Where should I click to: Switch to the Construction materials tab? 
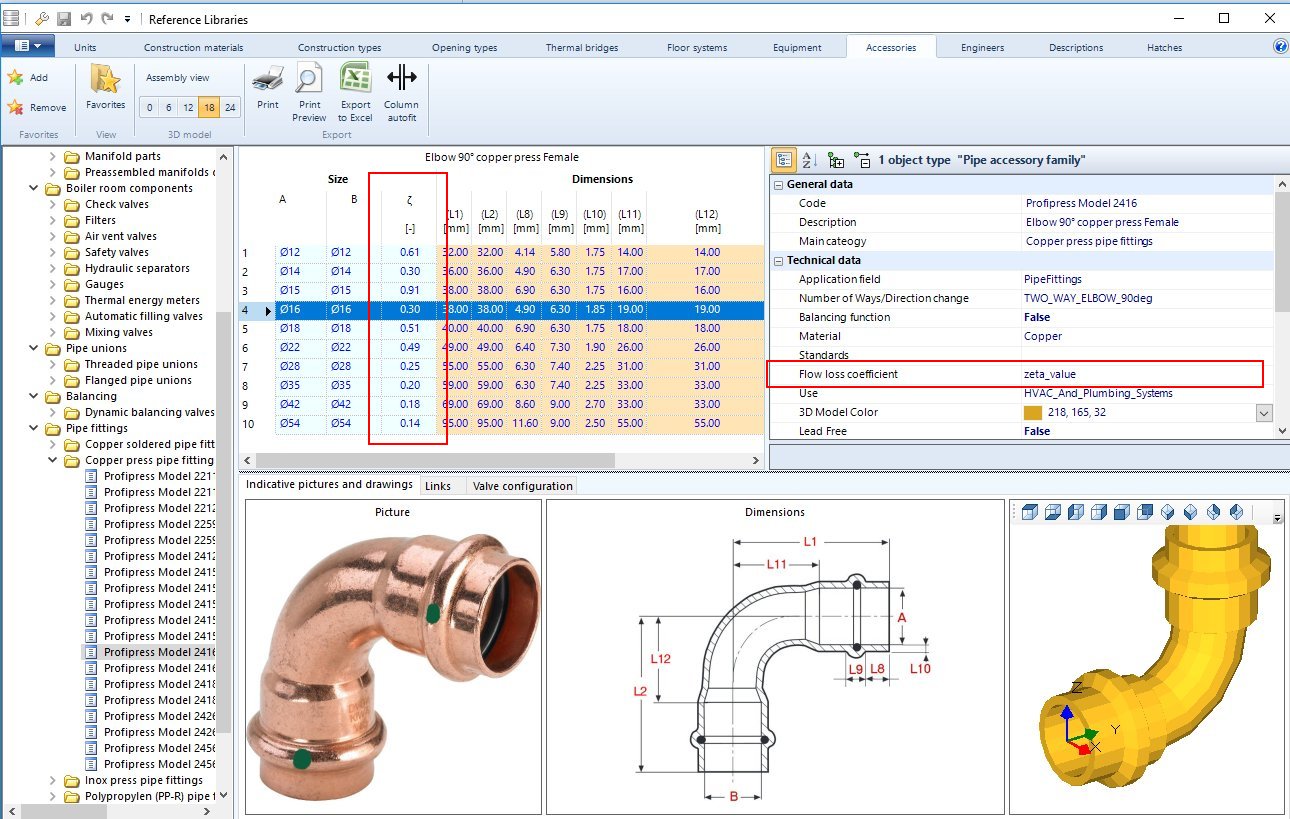[193, 47]
